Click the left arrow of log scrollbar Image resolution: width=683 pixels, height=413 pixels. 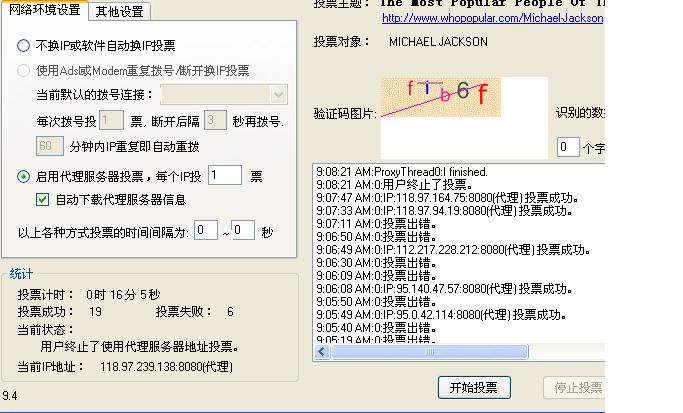point(322,352)
